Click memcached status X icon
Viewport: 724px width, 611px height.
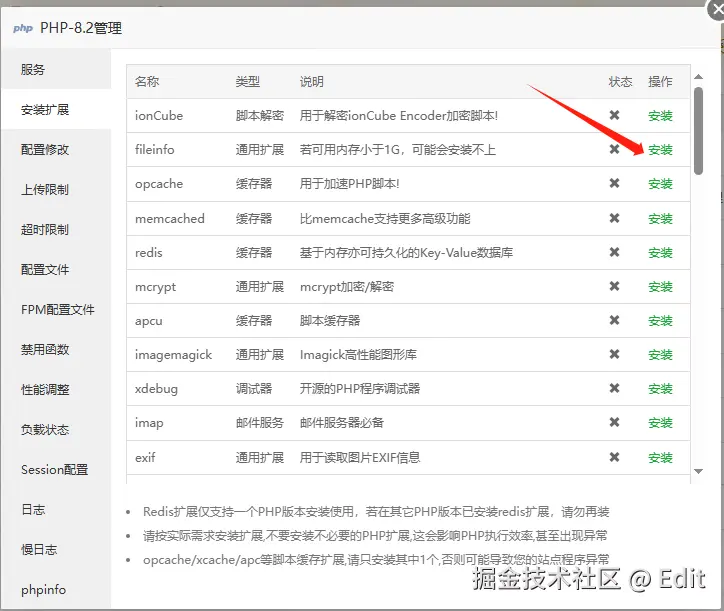click(614, 218)
